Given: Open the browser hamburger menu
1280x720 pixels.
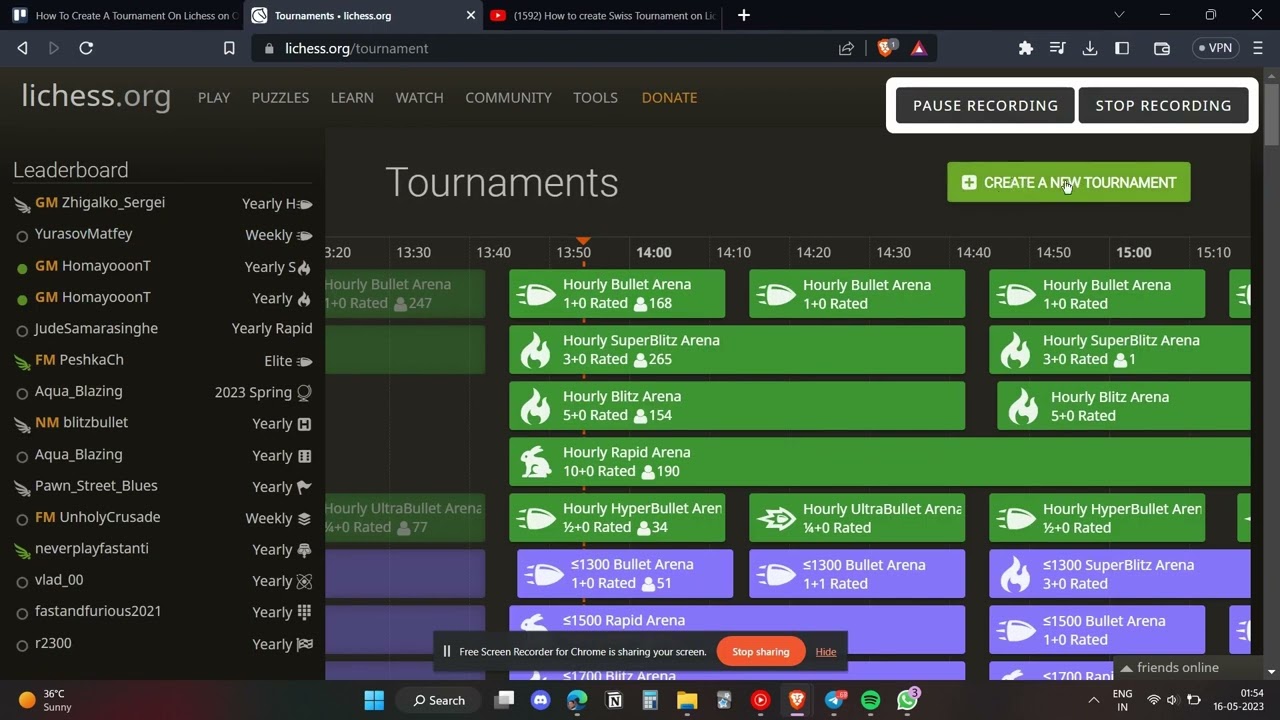Looking at the screenshot, I should pyautogui.click(x=1258, y=48).
